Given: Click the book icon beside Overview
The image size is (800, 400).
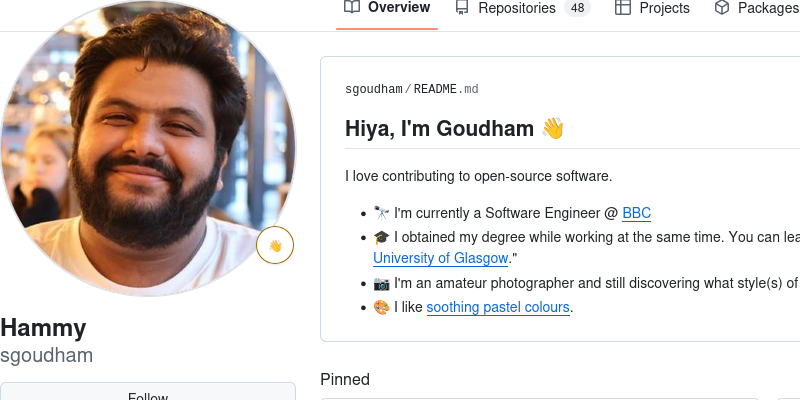Looking at the screenshot, I should 351,8.
